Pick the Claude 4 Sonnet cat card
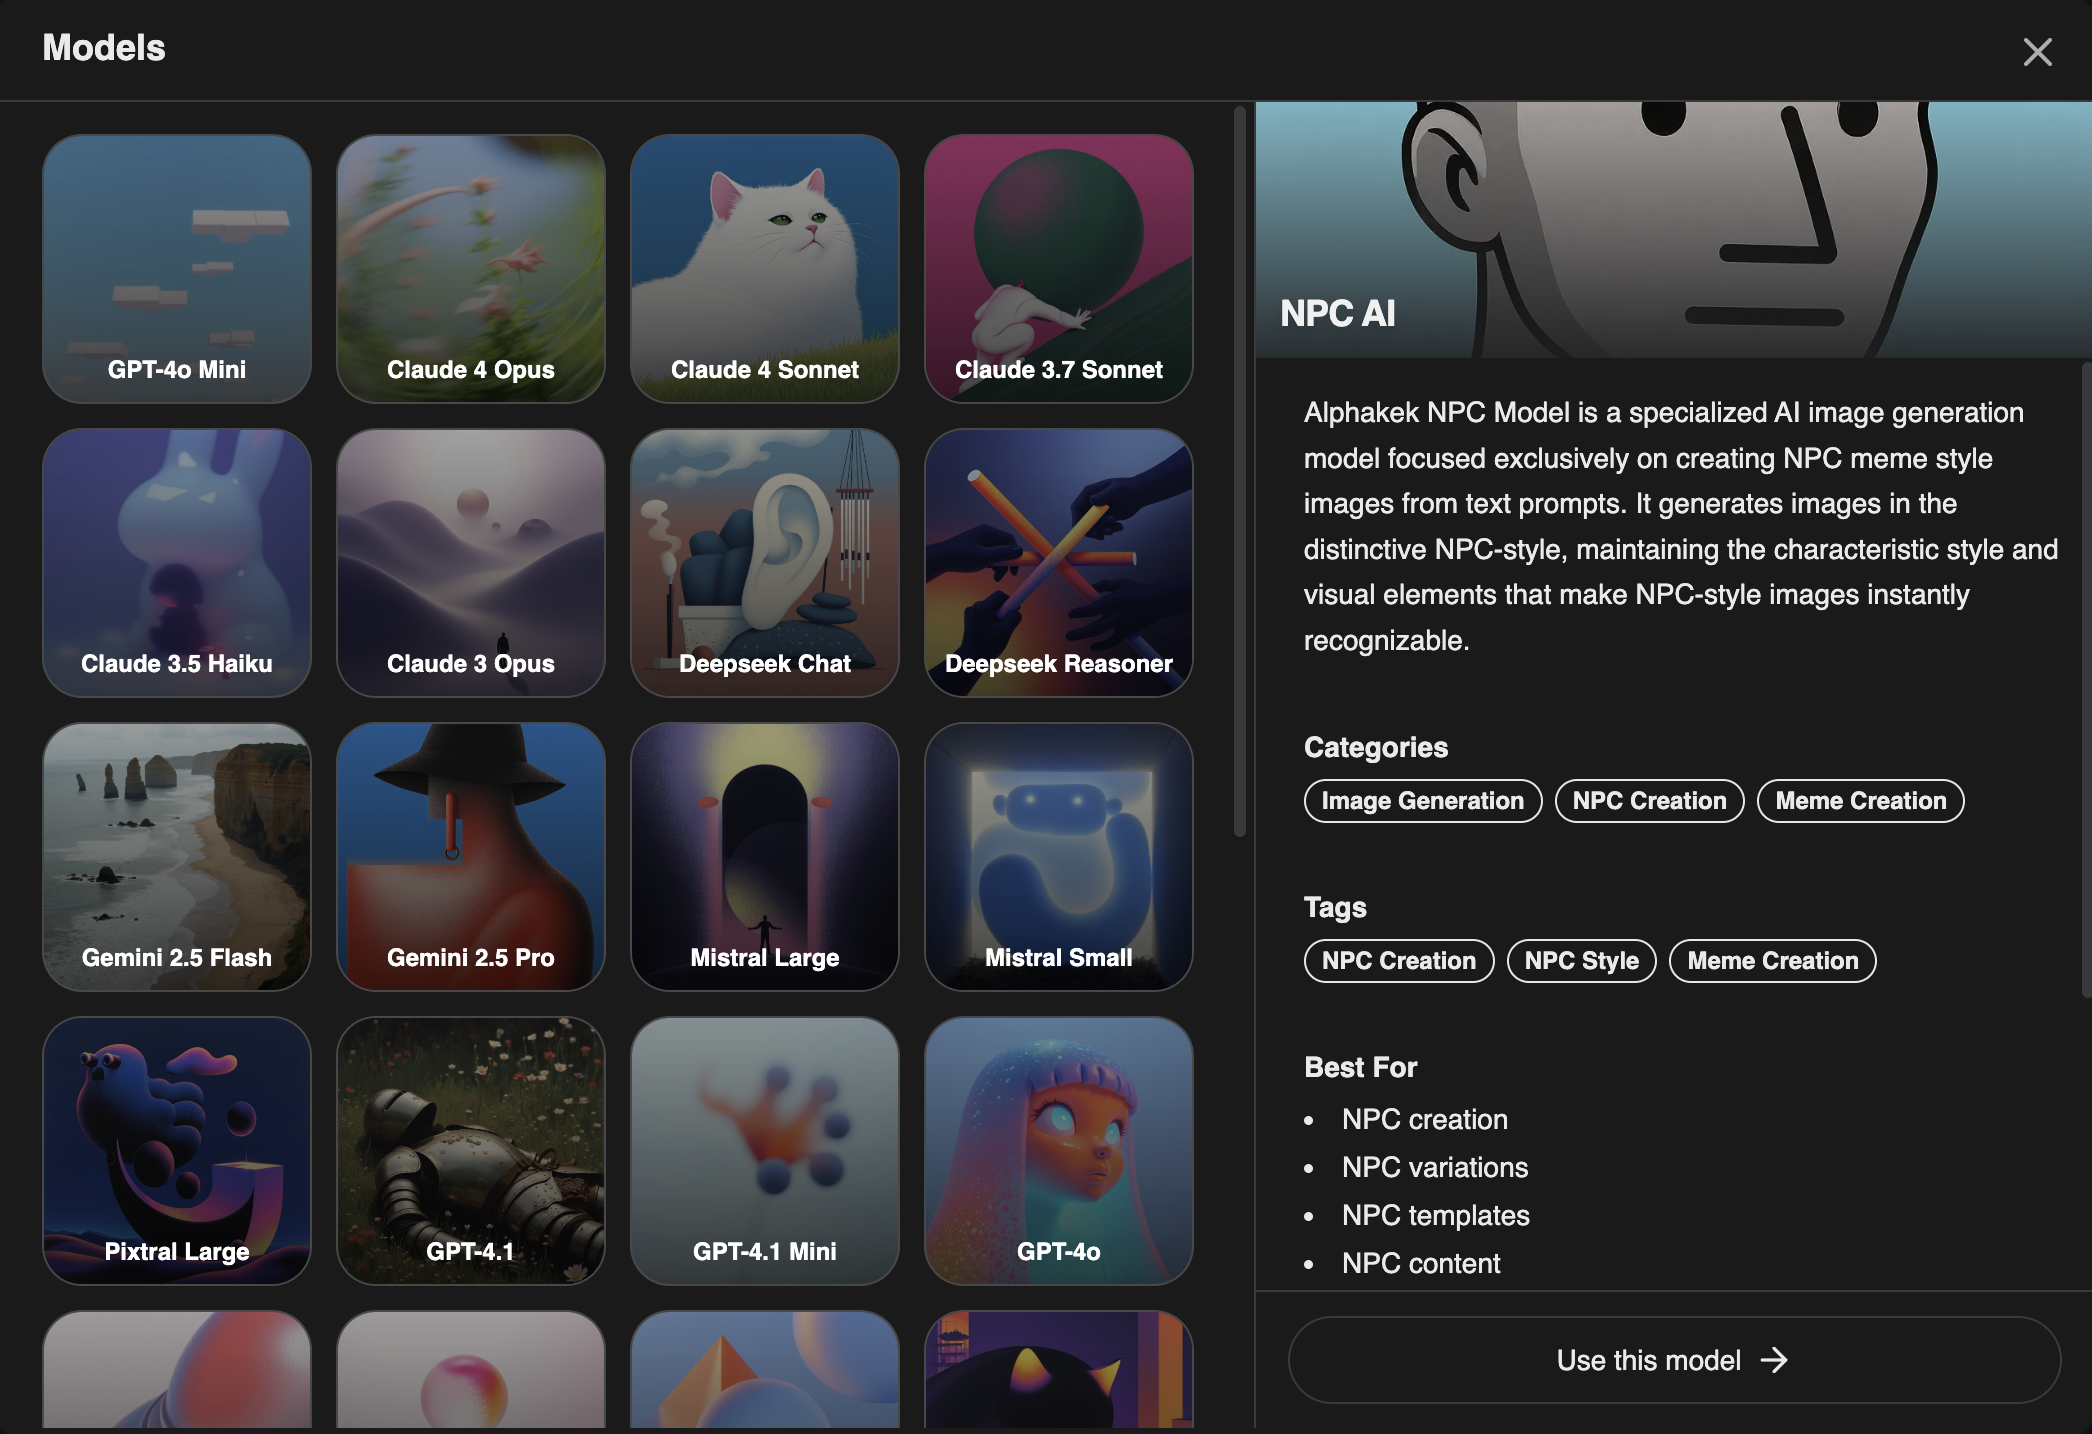The height and width of the screenshot is (1434, 2092). click(765, 269)
